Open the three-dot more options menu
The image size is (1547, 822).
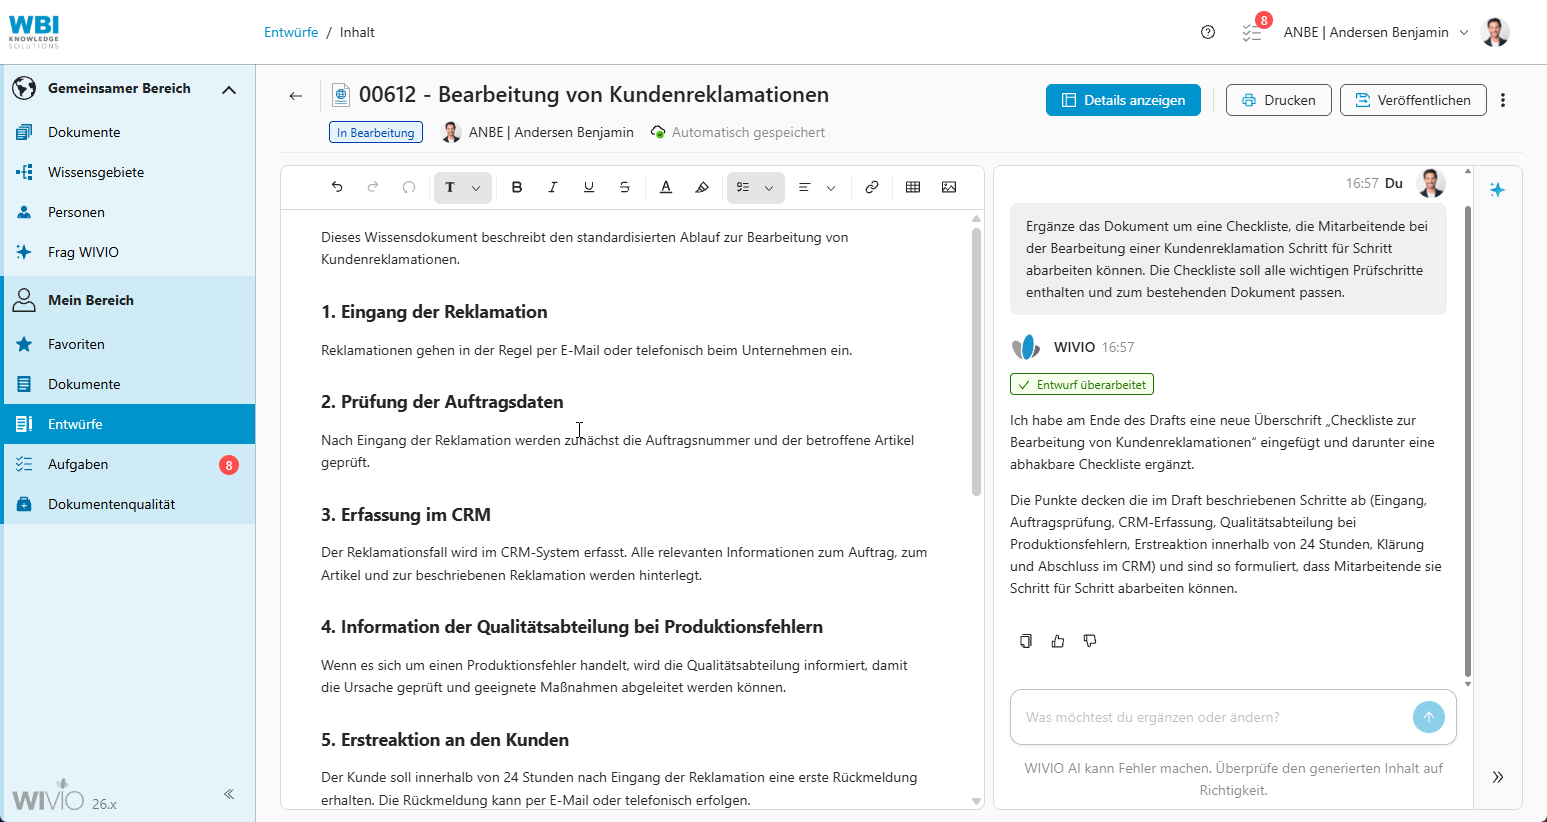coord(1503,100)
